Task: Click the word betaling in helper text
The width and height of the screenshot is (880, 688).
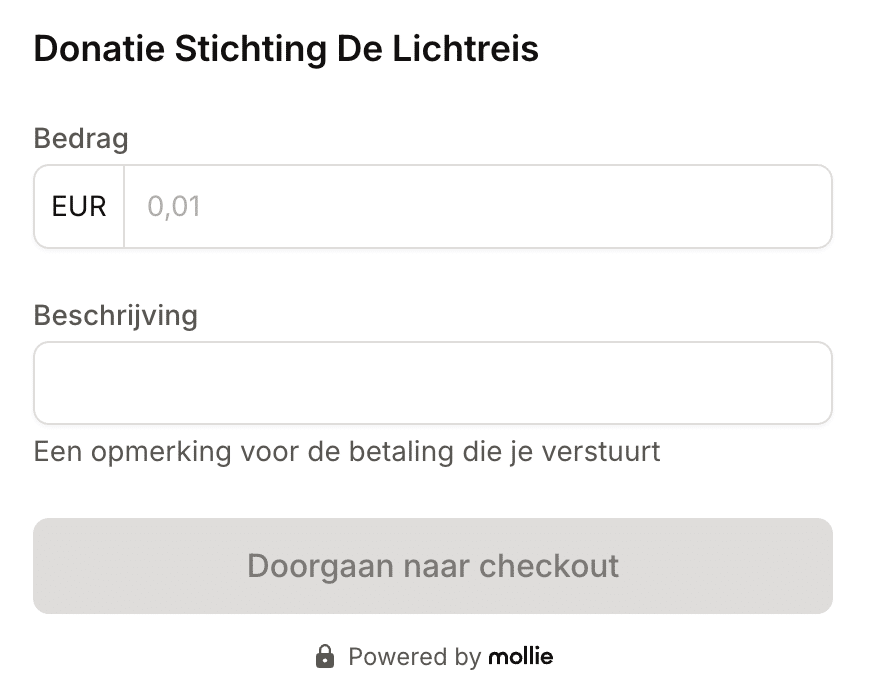Action: click(400, 451)
